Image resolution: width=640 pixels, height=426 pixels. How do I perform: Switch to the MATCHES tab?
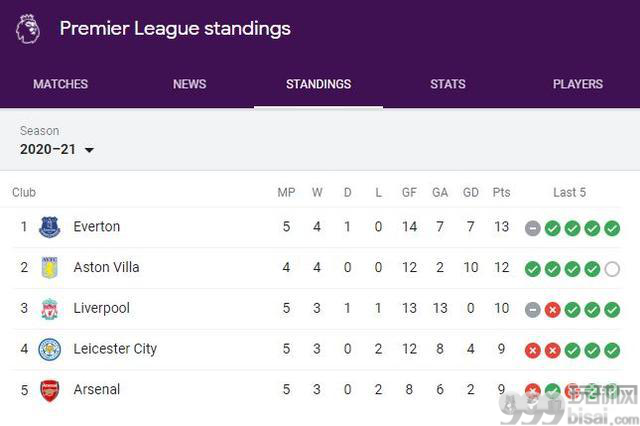60,84
